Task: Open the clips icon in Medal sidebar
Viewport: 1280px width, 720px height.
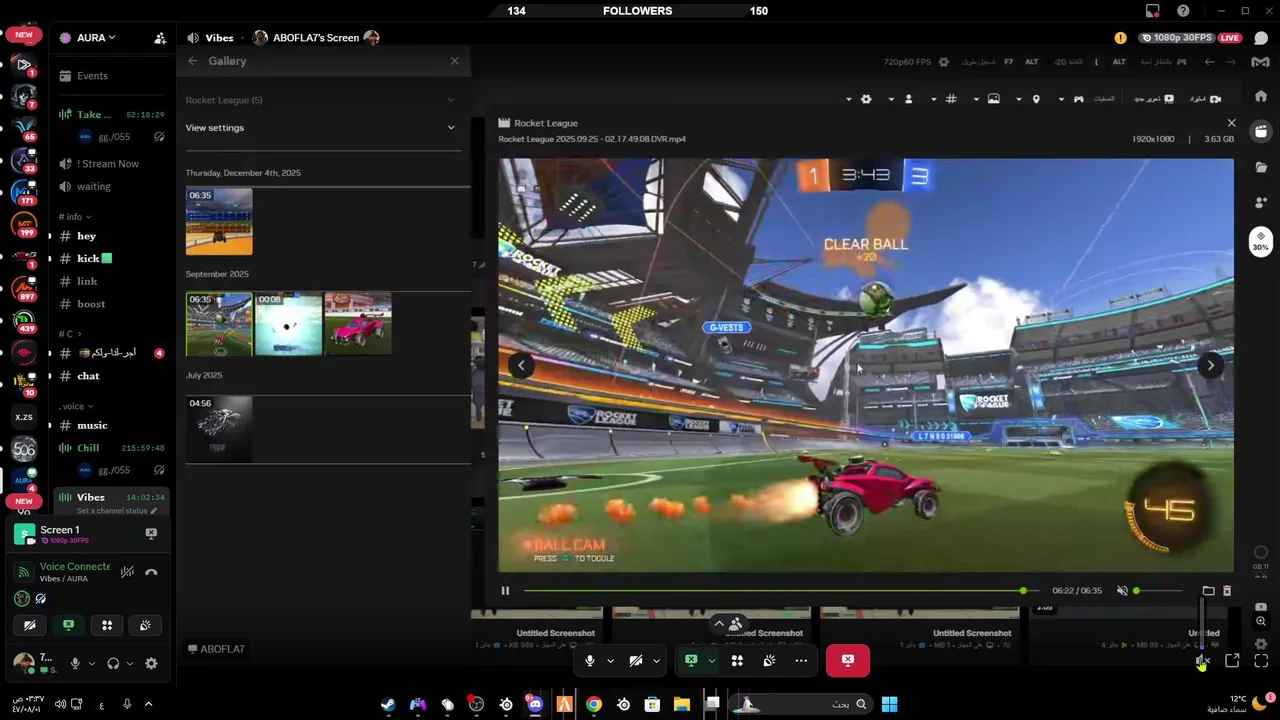Action: 1261,132
